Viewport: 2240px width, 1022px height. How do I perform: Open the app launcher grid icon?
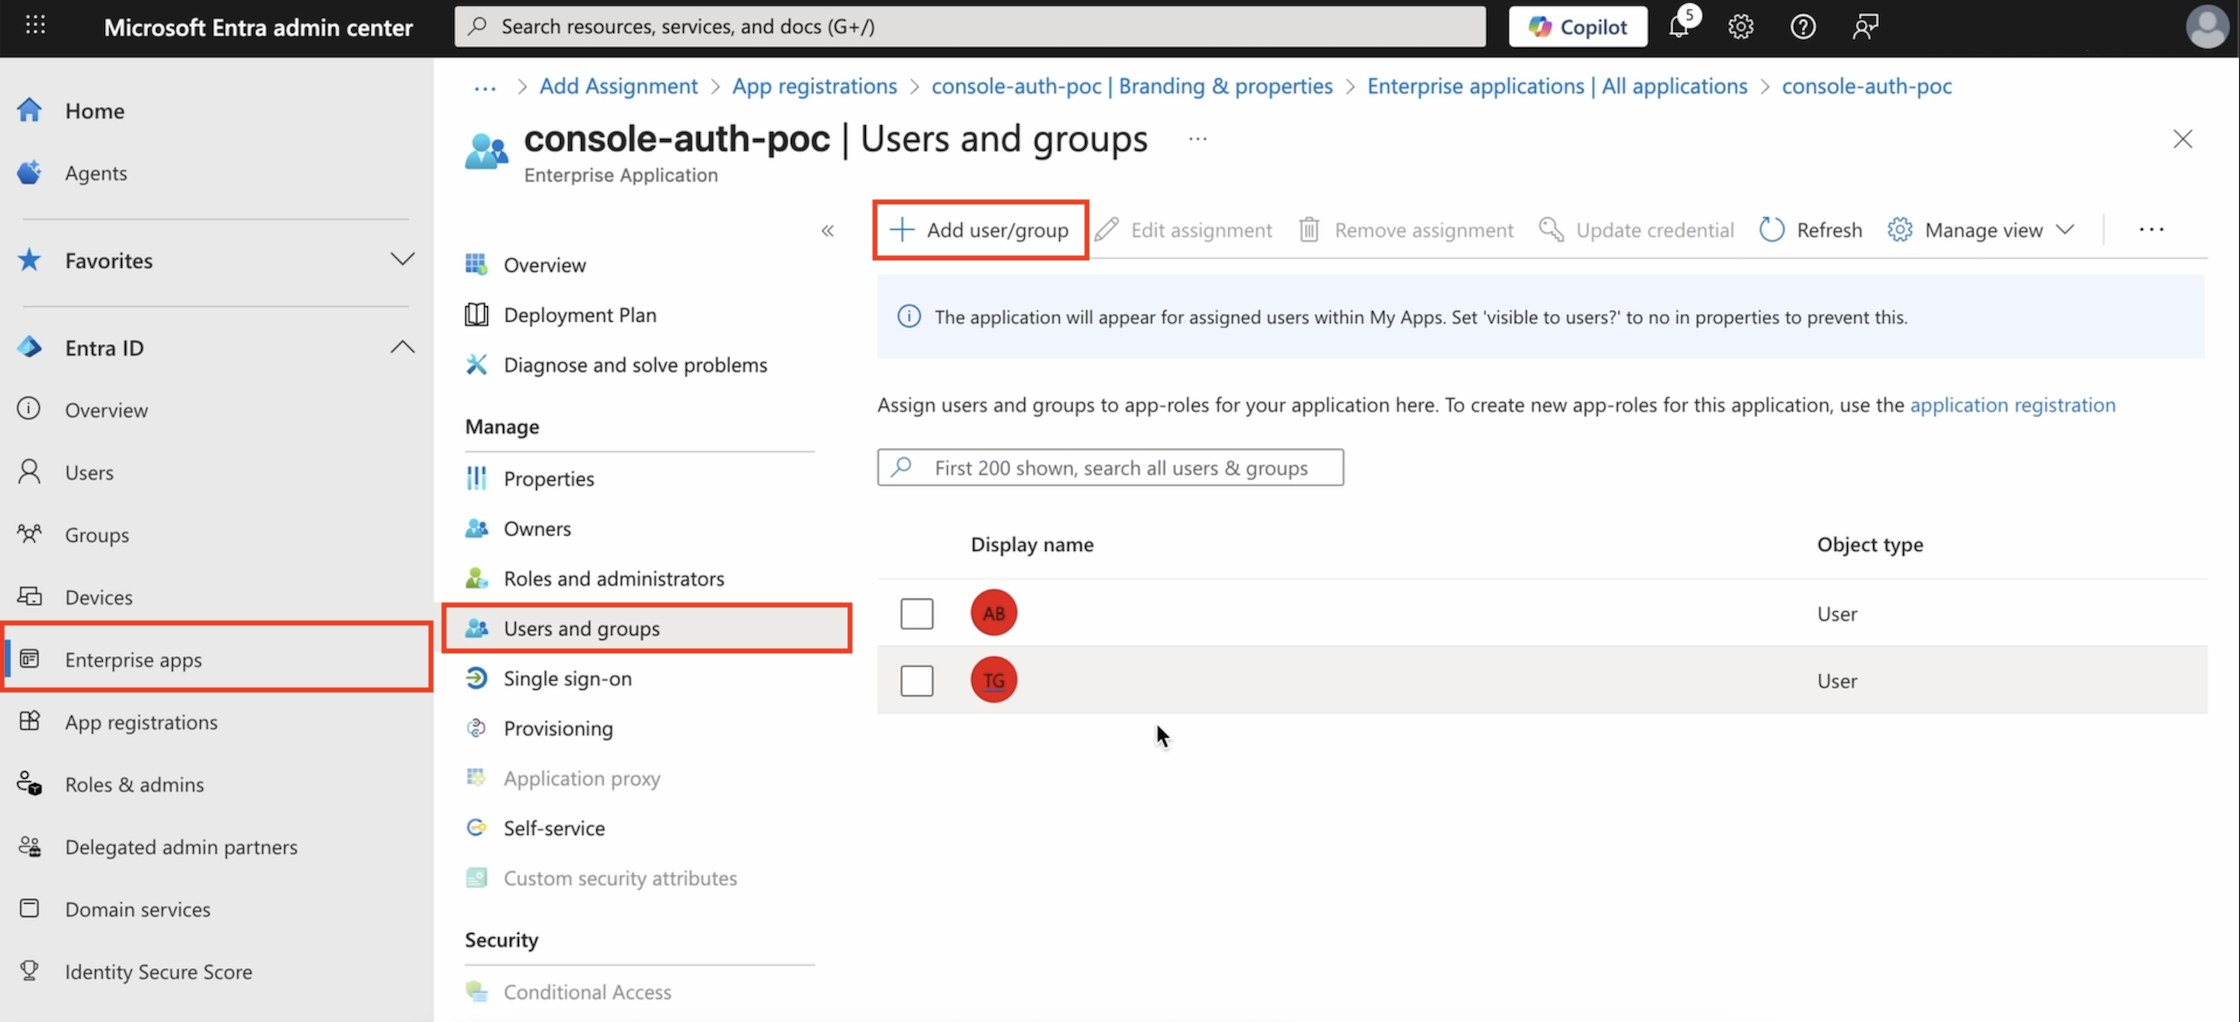35,26
